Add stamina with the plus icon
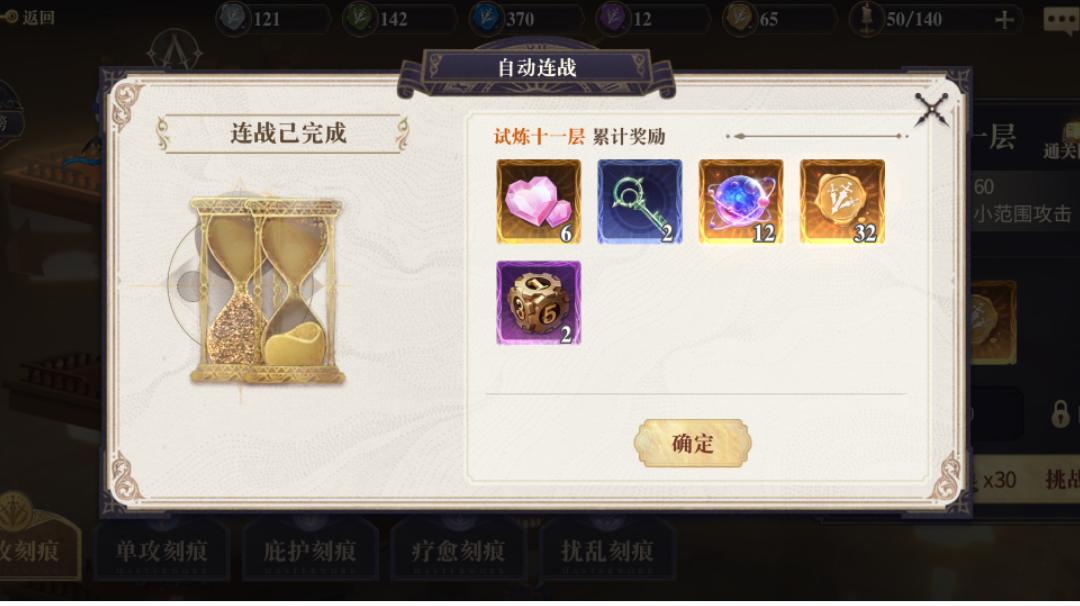This screenshot has height=606, width=1080. click(1004, 19)
